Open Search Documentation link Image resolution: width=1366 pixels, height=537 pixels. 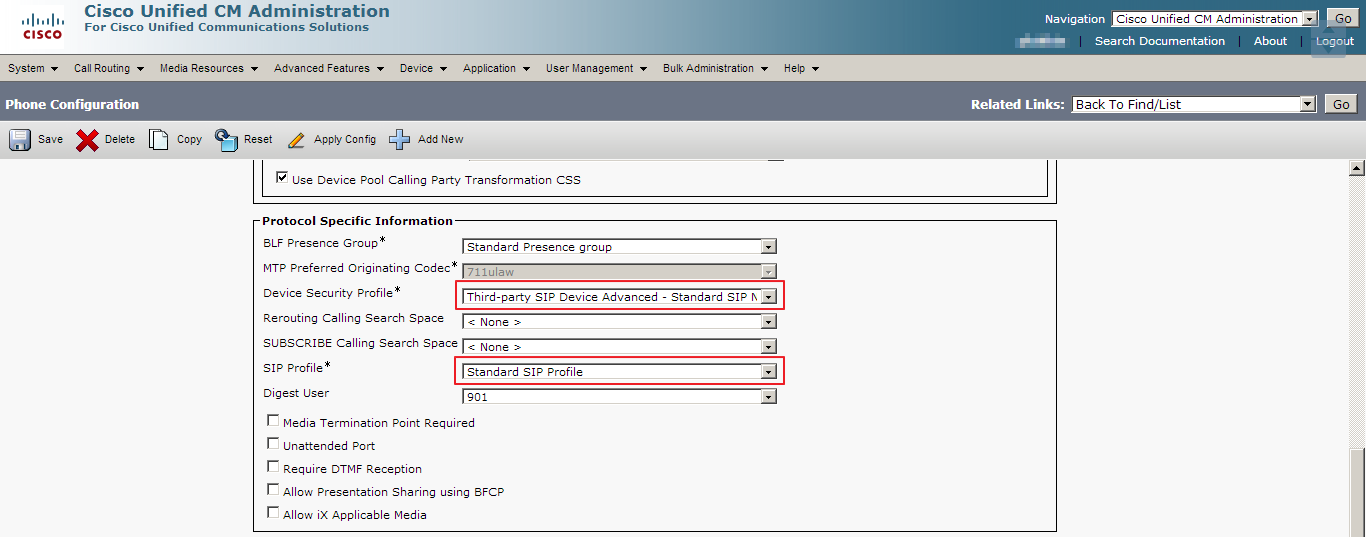point(1160,41)
